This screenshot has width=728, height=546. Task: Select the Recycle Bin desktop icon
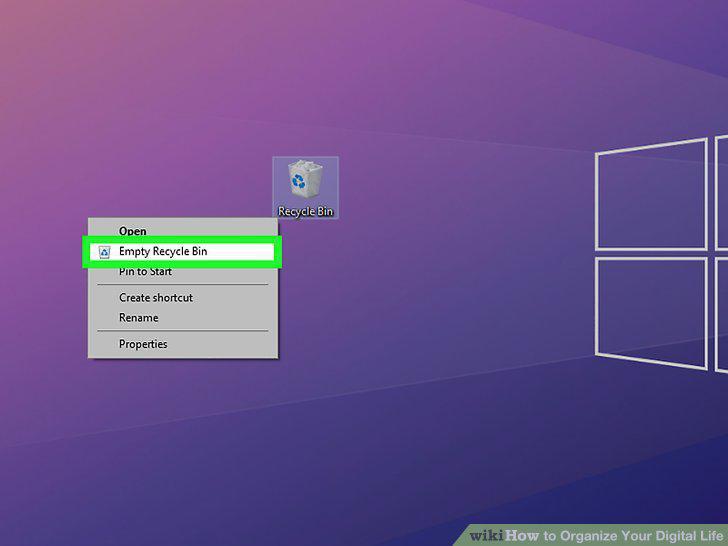tap(305, 187)
